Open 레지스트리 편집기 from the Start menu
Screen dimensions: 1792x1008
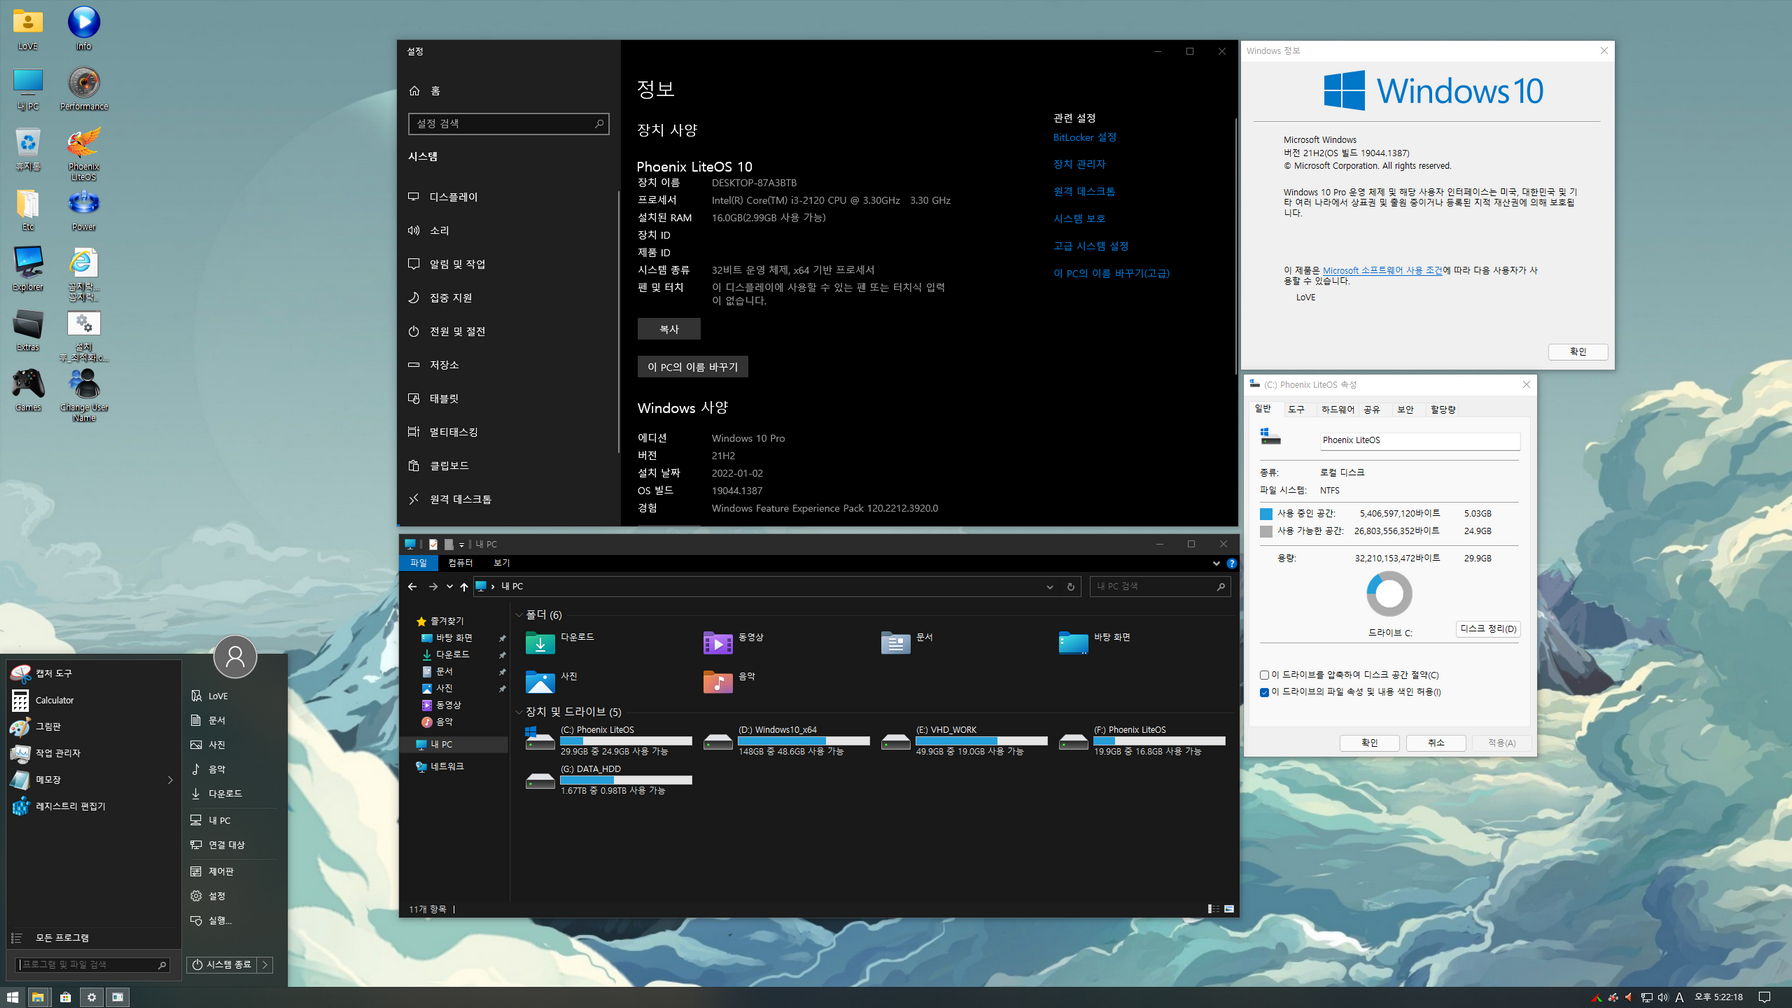(x=92, y=806)
